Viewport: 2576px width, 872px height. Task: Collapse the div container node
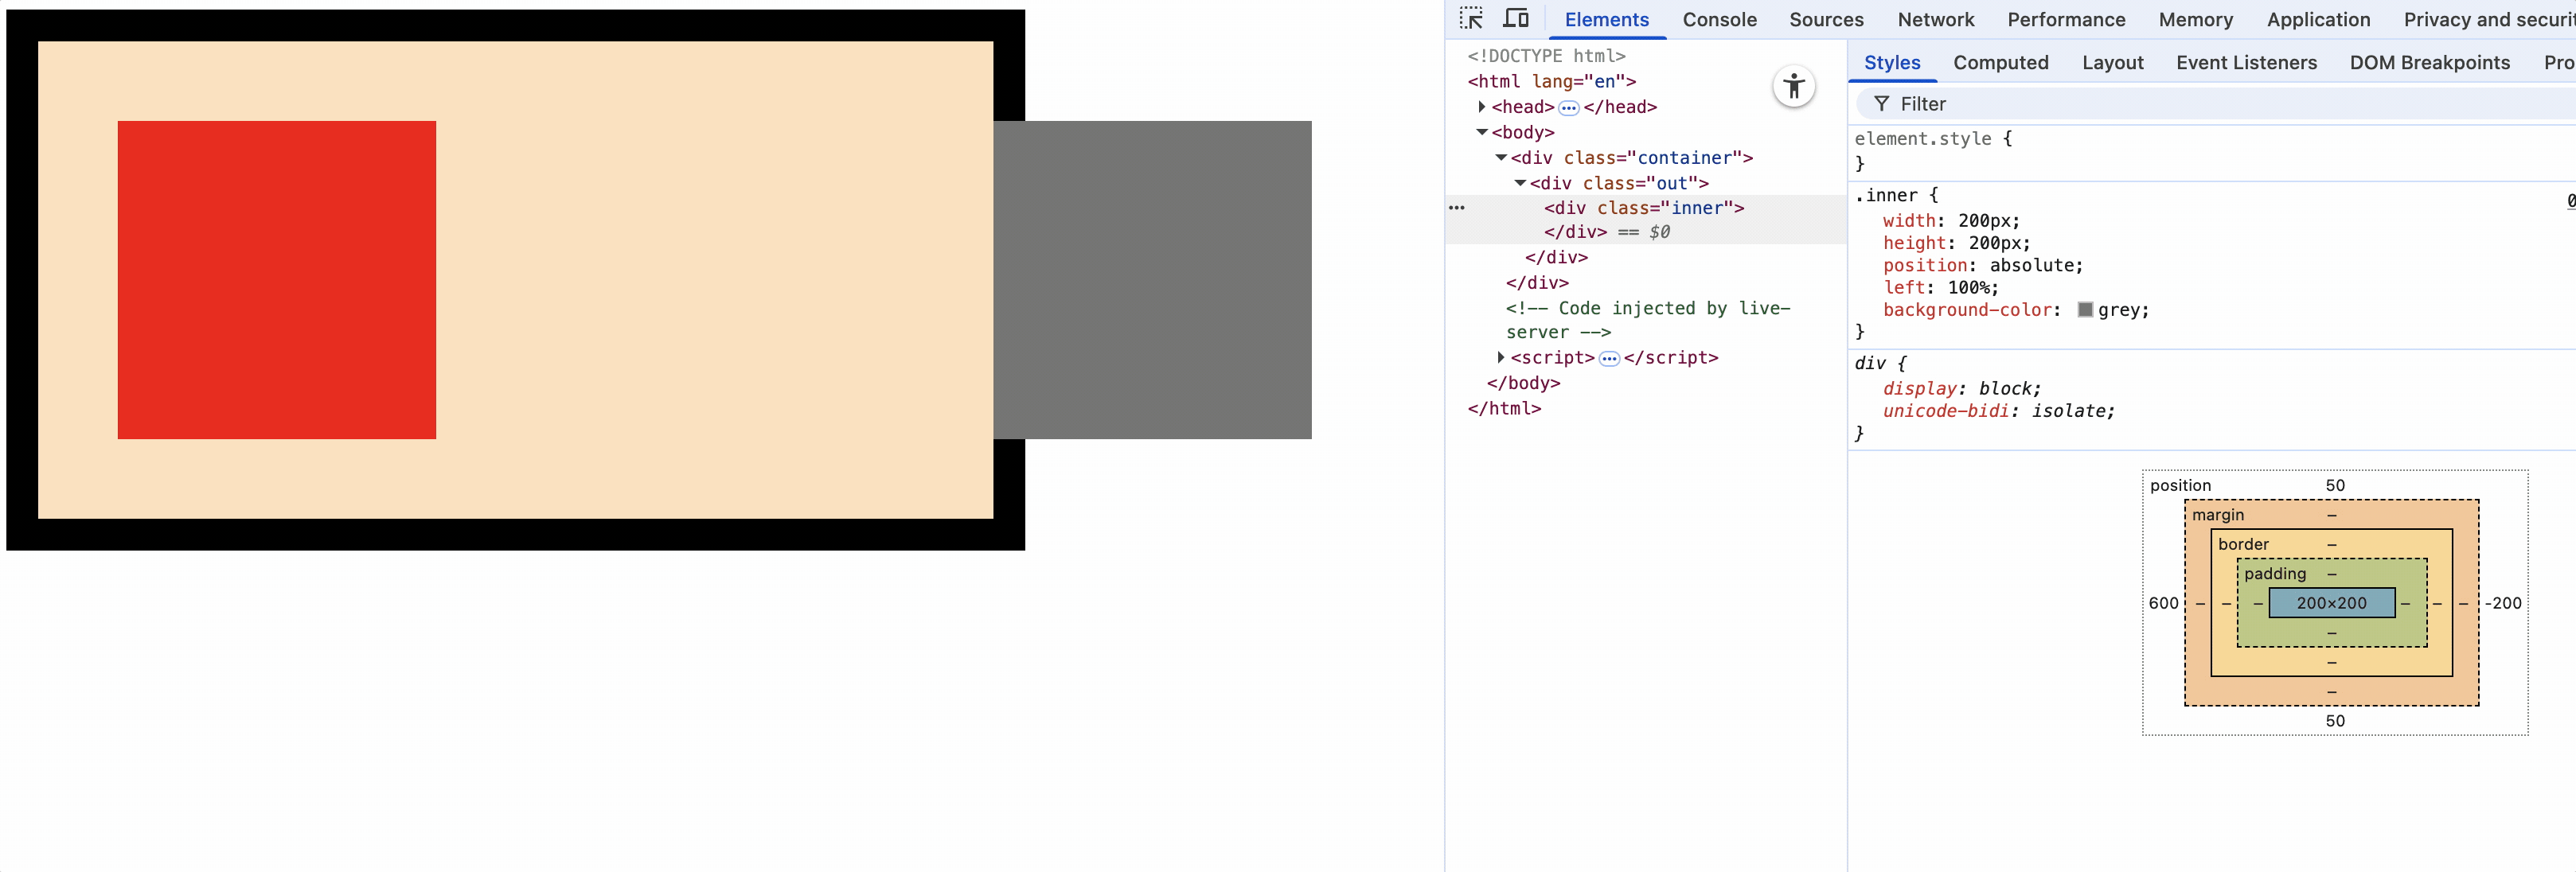(x=1501, y=158)
